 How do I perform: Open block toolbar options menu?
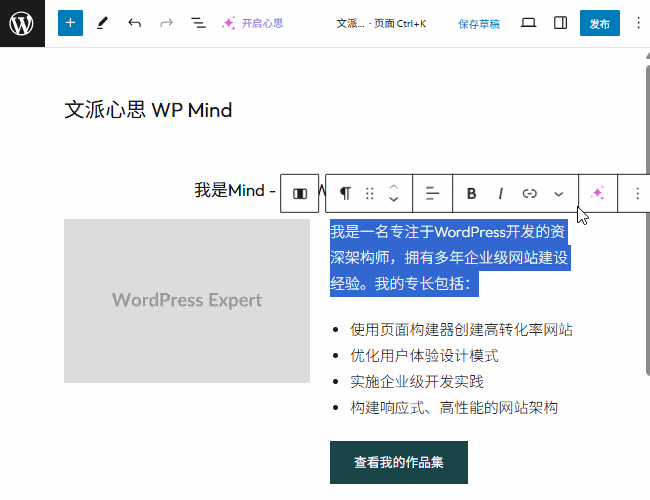tap(637, 194)
